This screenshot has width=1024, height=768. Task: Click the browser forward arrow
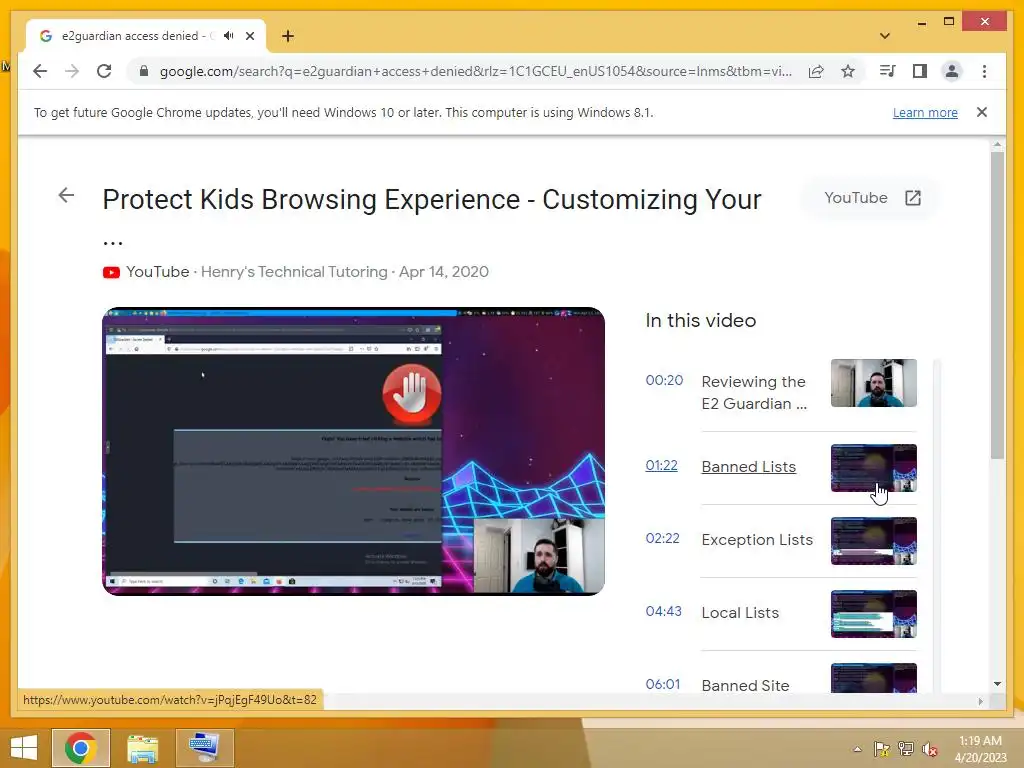[x=72, y=71]
